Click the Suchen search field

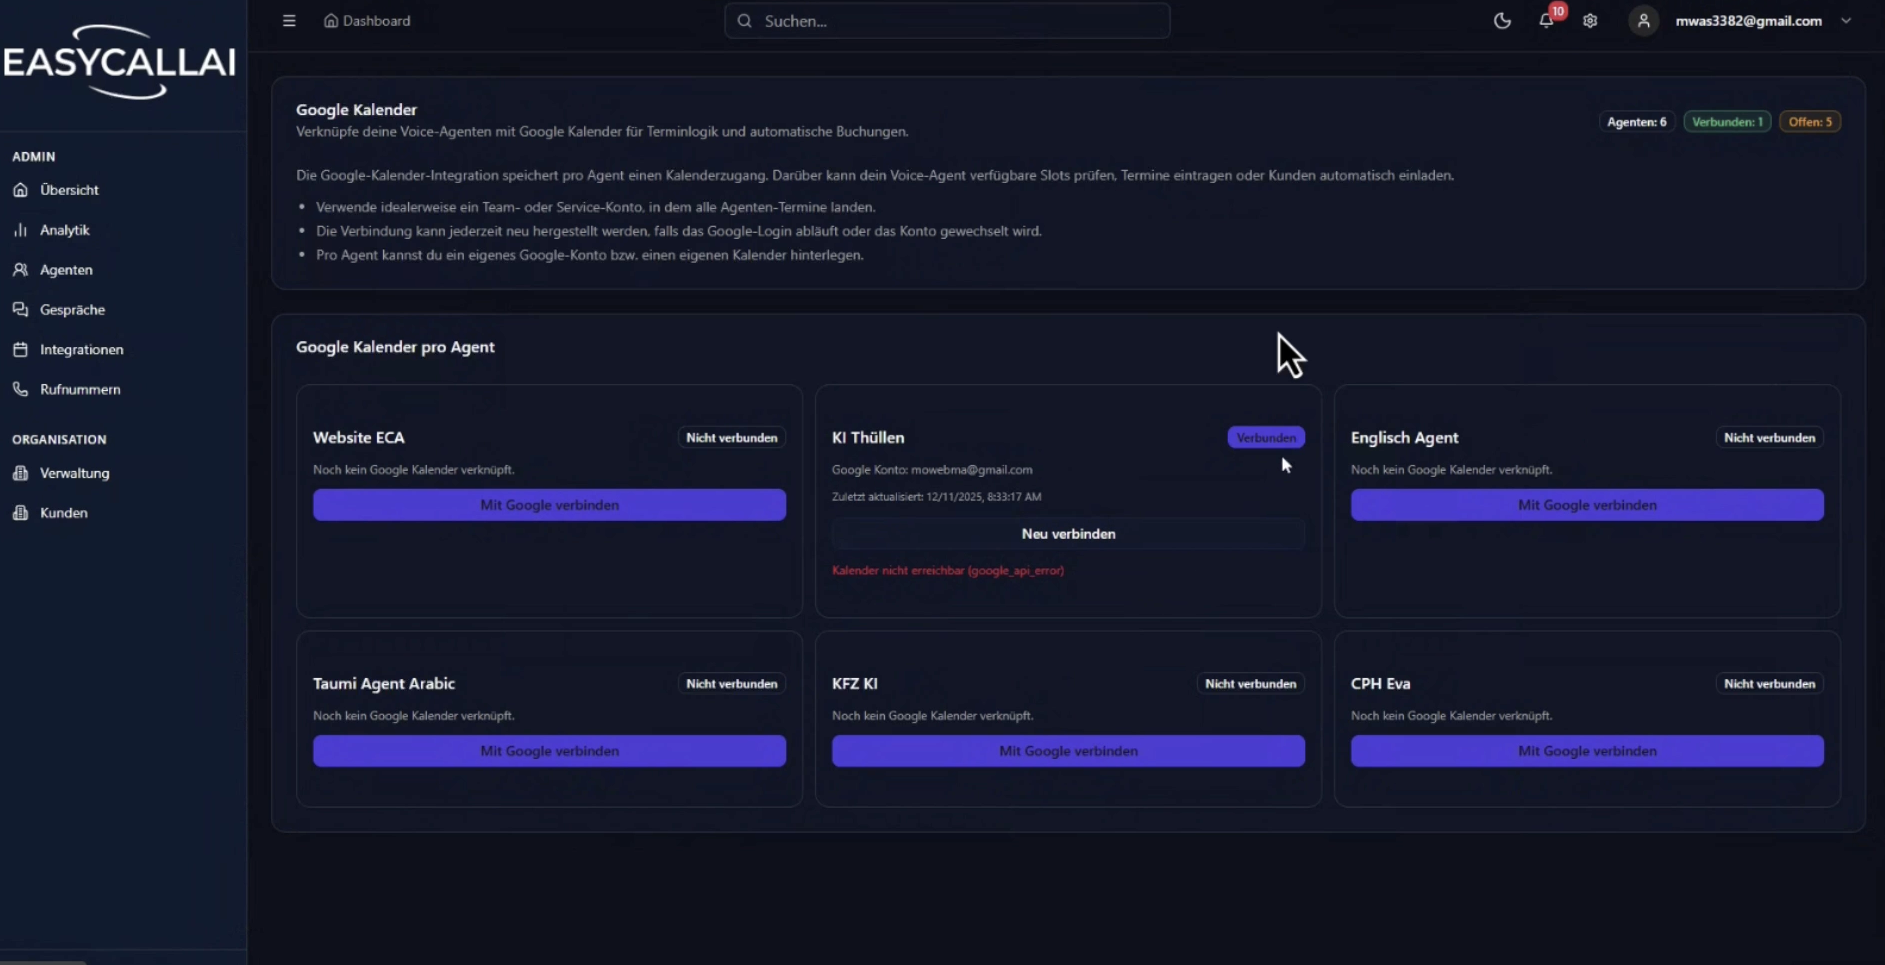tap(946, 21)
